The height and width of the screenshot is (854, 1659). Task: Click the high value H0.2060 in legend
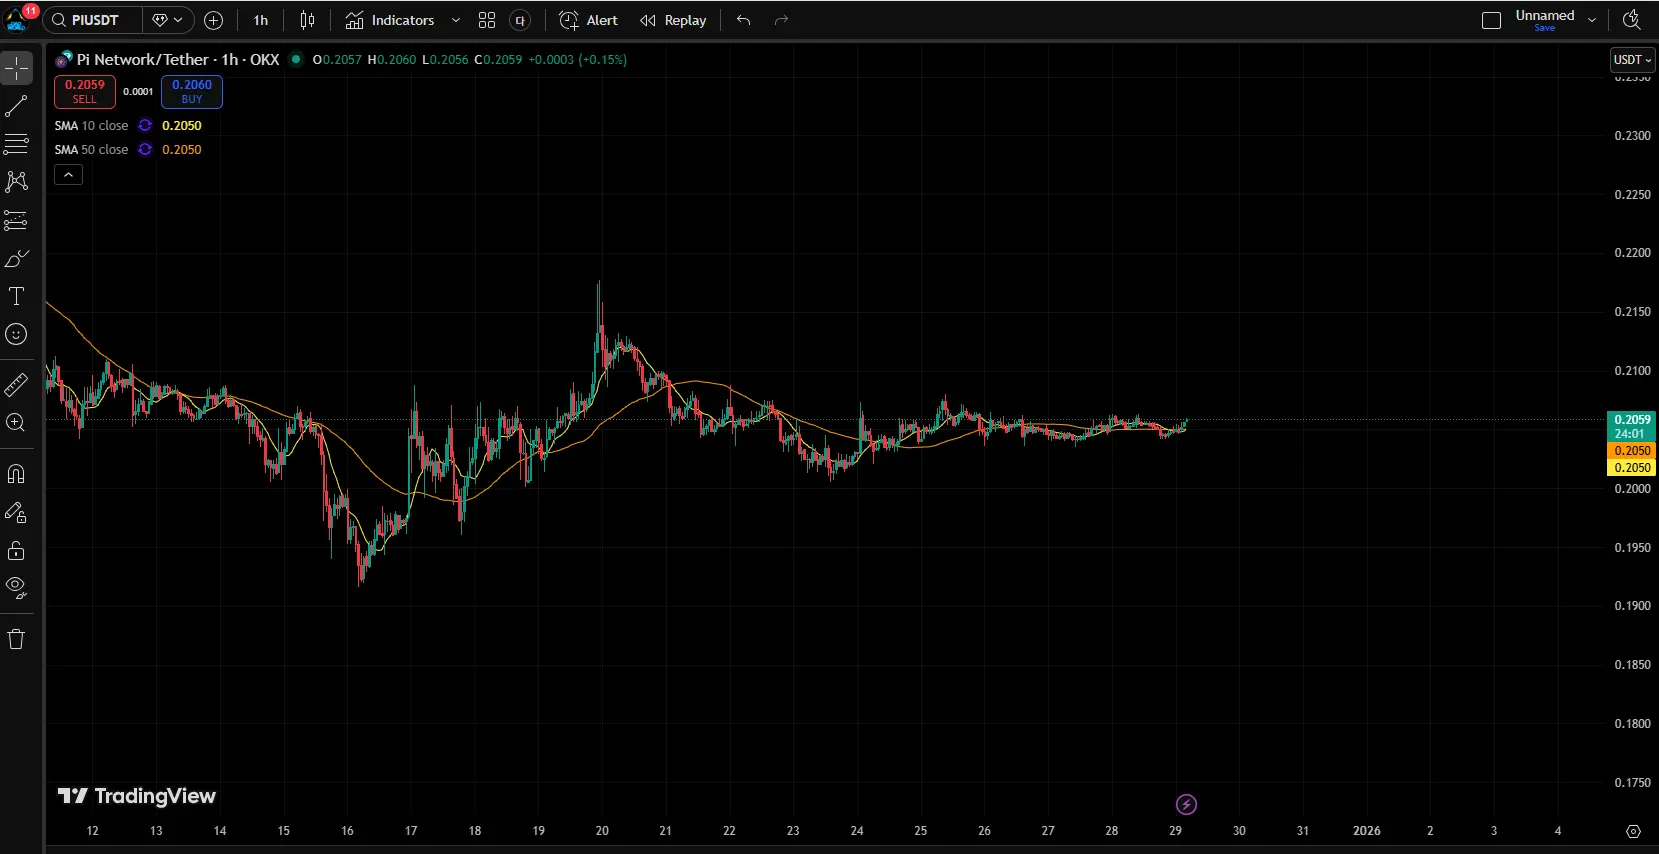pyautogui.click(x=392, y=60)
